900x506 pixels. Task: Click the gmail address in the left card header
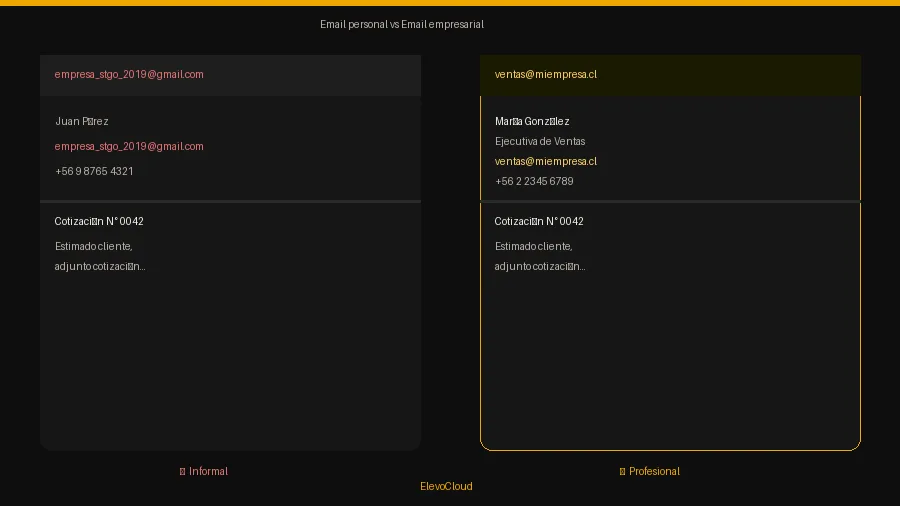(129, 75)
